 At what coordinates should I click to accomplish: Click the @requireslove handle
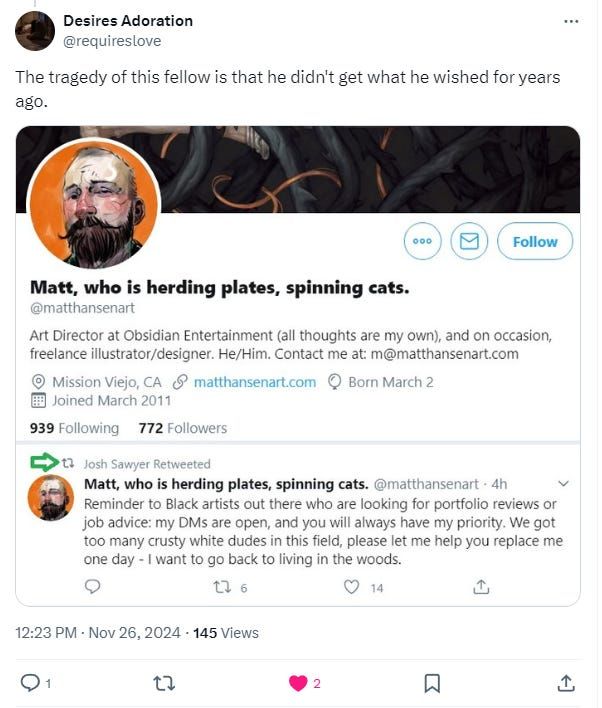click(112, 41)
